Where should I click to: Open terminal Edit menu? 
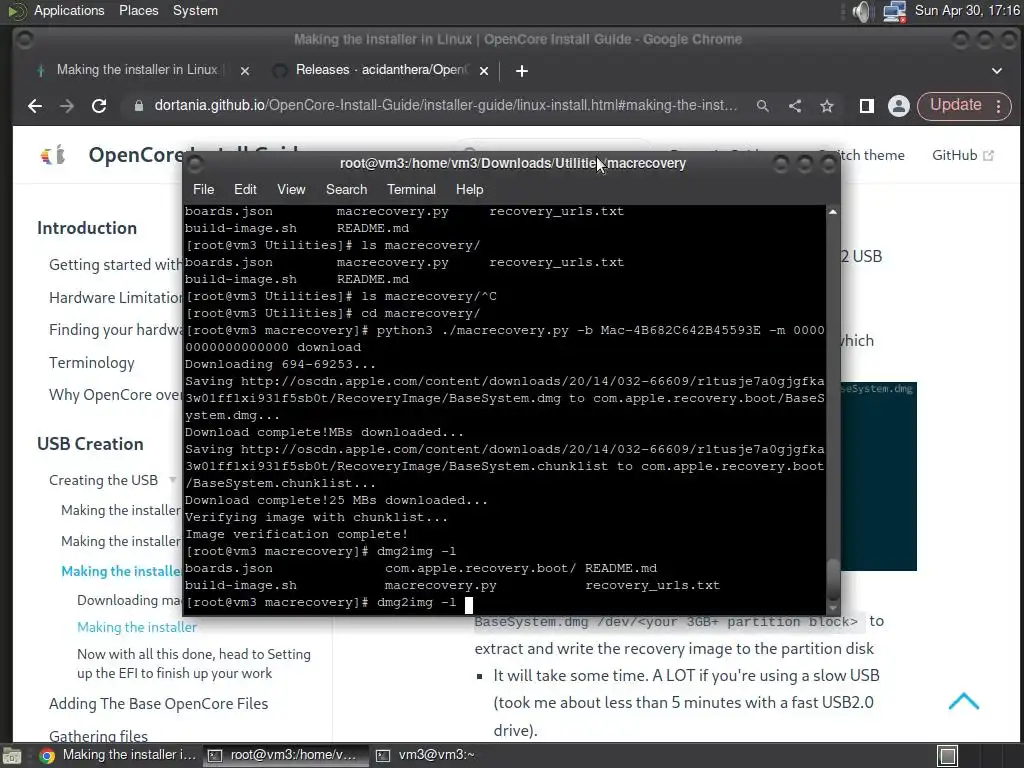(245, 189)
